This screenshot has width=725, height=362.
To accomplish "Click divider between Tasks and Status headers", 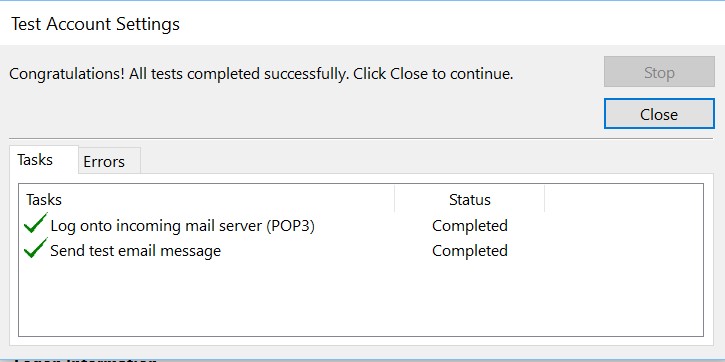I will 394,199.
